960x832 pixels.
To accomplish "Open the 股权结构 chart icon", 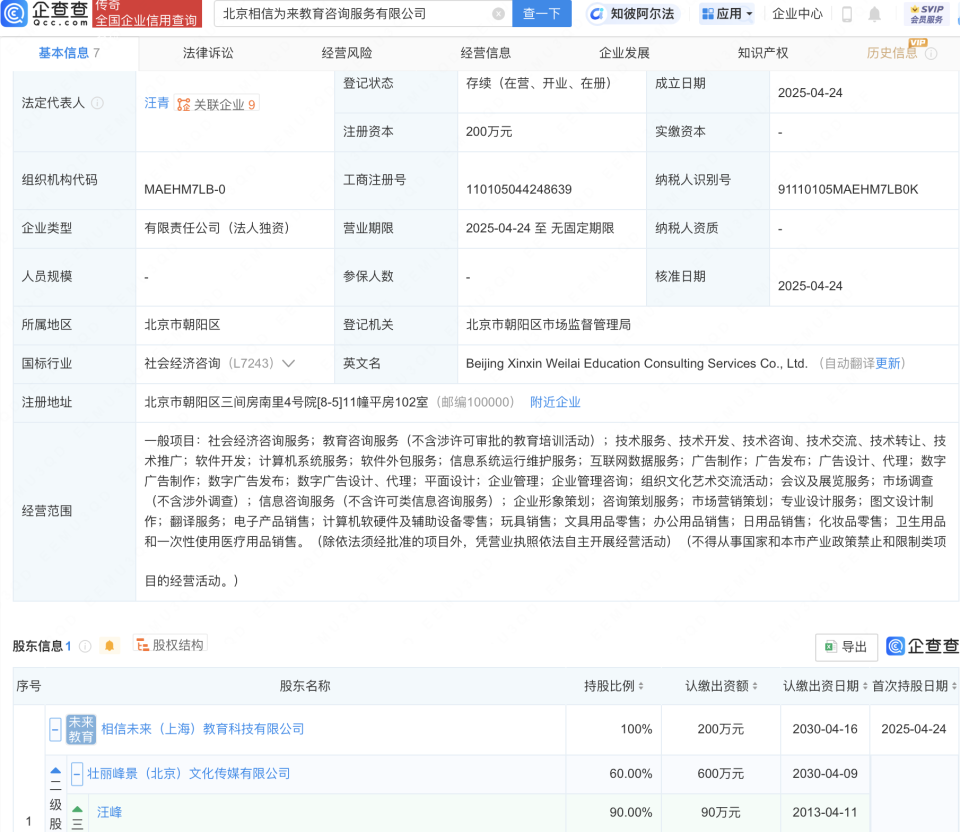I will 142,645.
